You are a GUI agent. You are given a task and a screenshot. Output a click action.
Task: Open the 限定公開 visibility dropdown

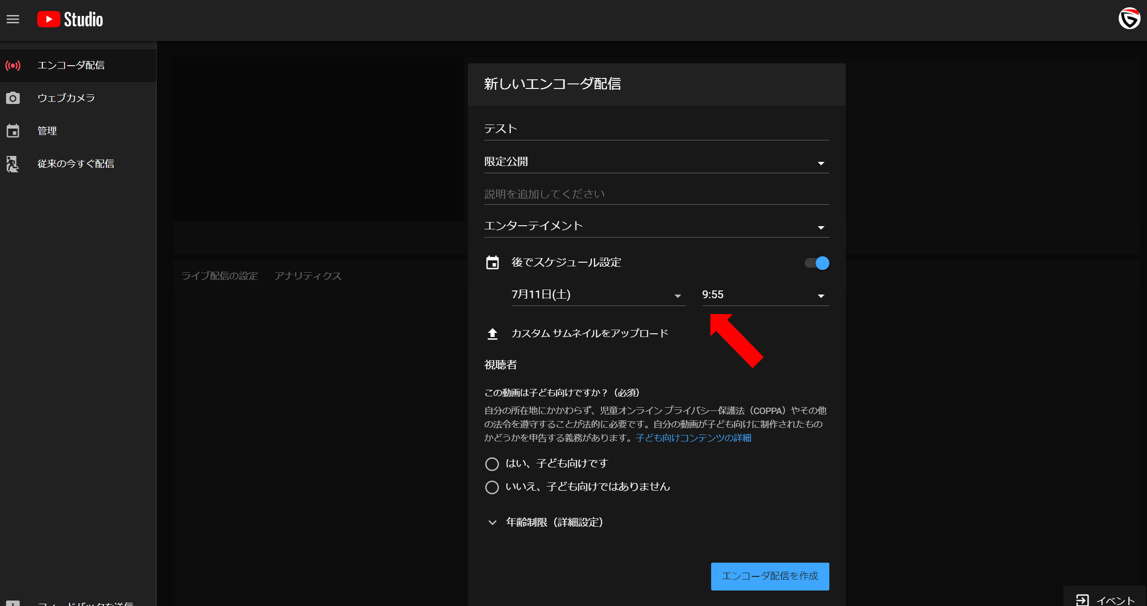coord(655,162)
